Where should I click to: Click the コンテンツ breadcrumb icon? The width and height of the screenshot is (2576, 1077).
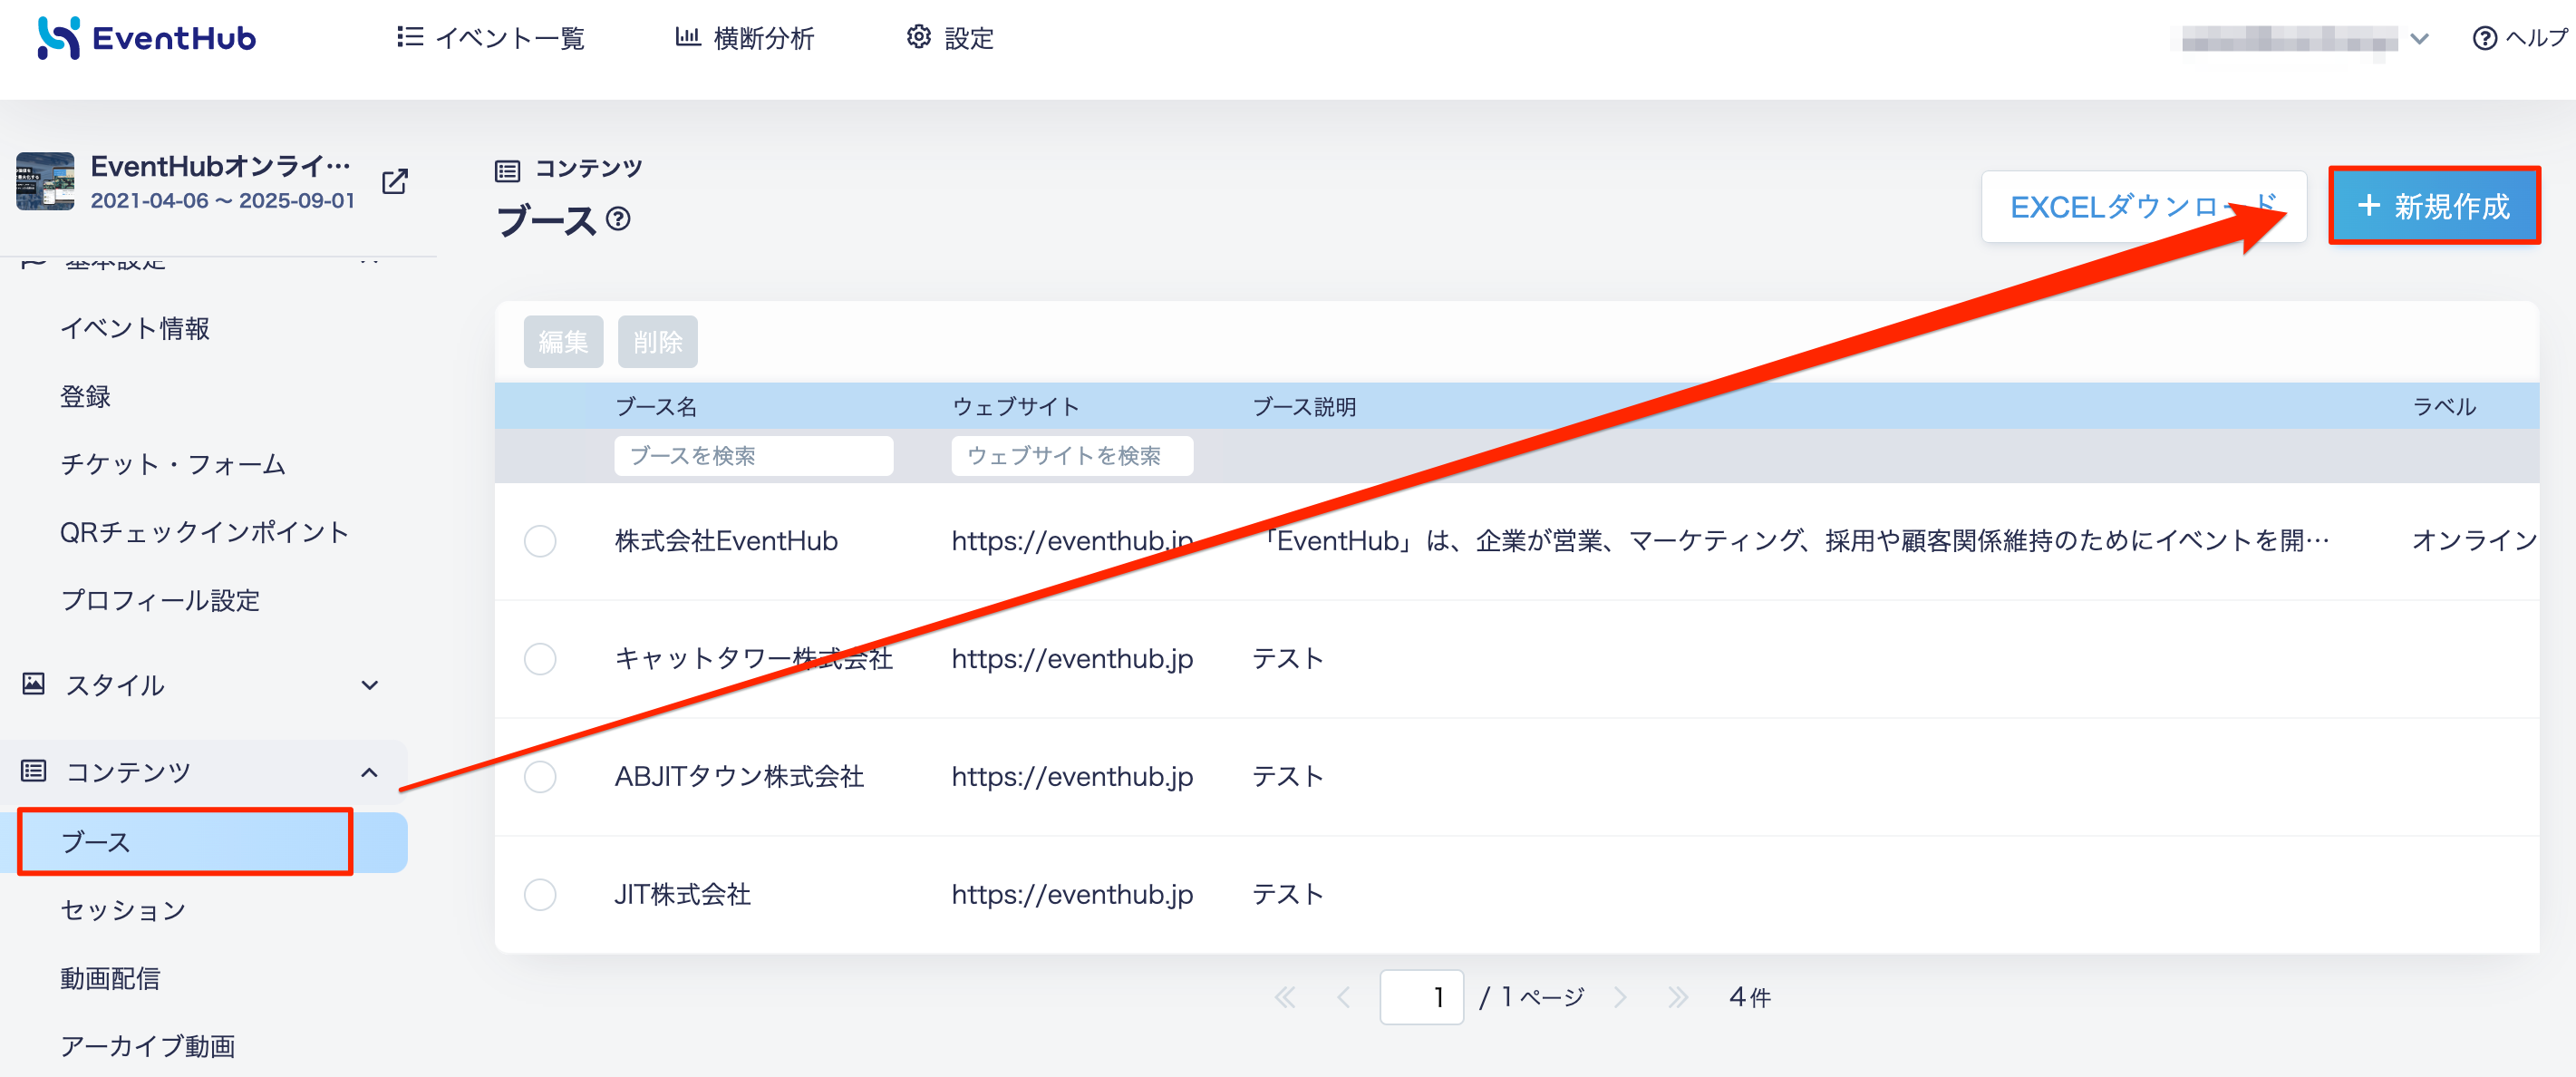[507, 171]
